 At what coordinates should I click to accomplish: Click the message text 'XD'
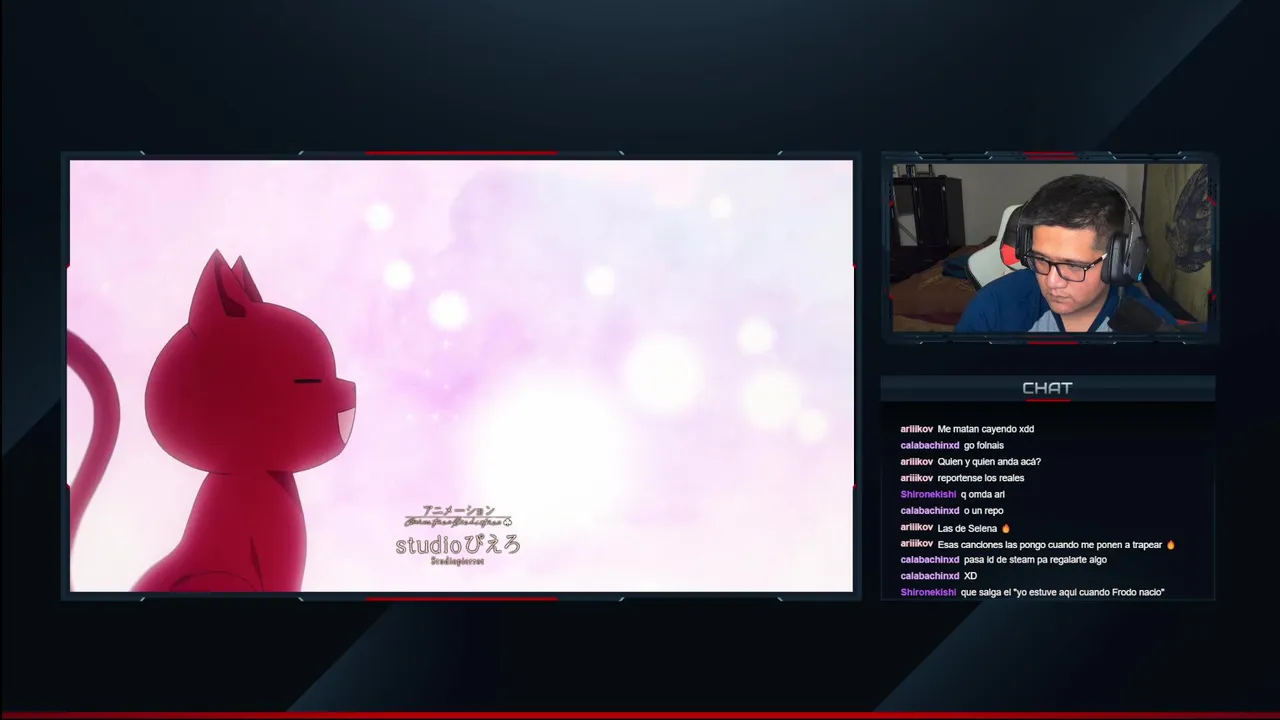970,576
